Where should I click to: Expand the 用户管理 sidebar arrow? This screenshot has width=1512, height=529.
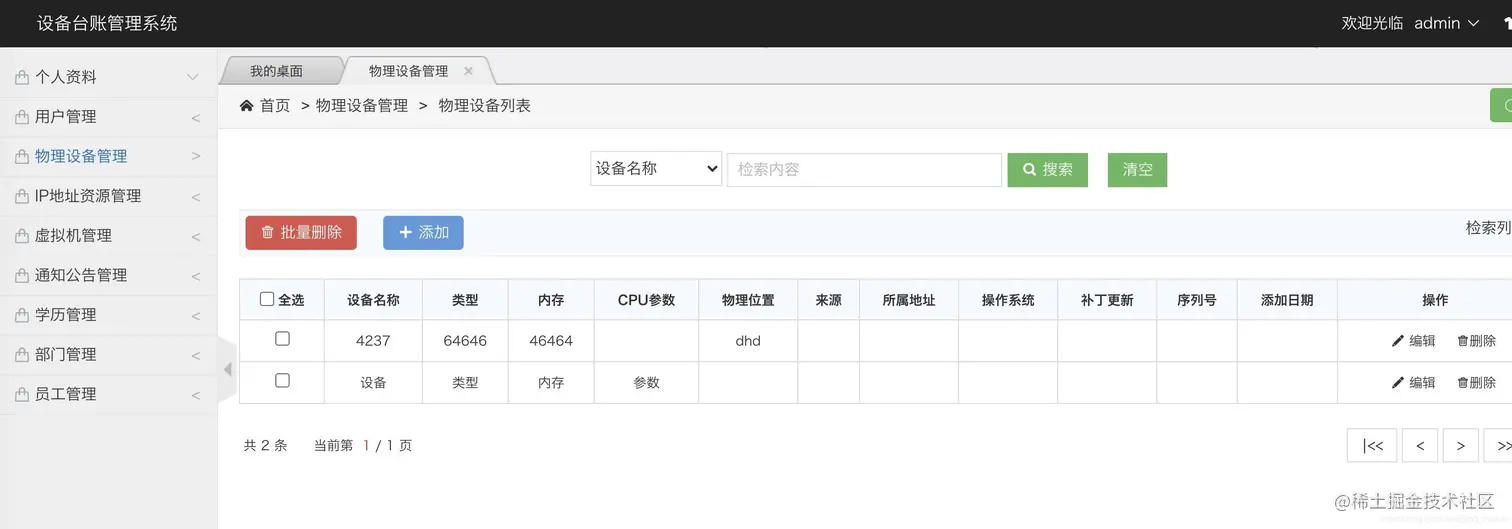click(x=196, y=118)
